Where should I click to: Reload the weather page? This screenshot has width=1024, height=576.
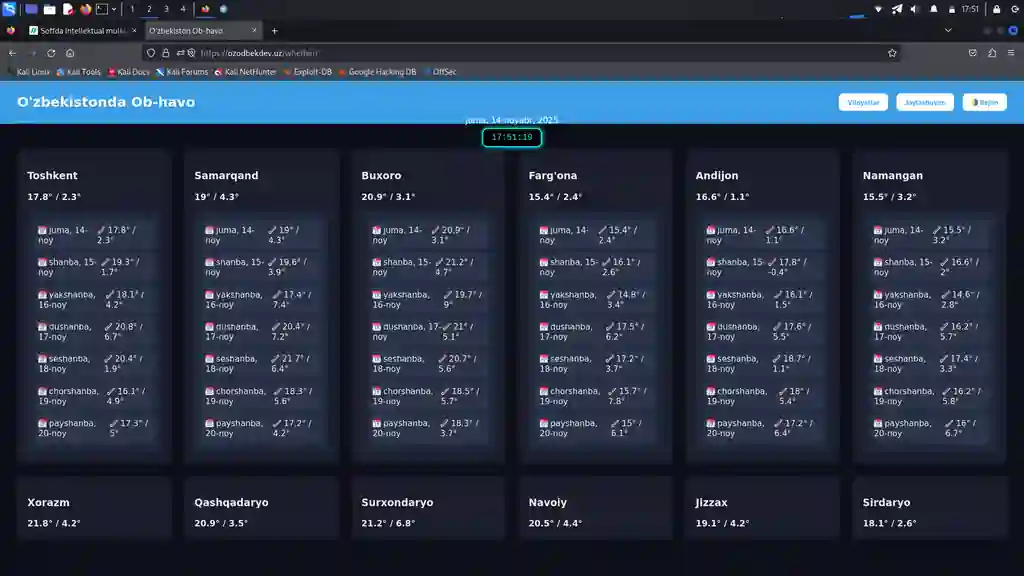[51, 53]
